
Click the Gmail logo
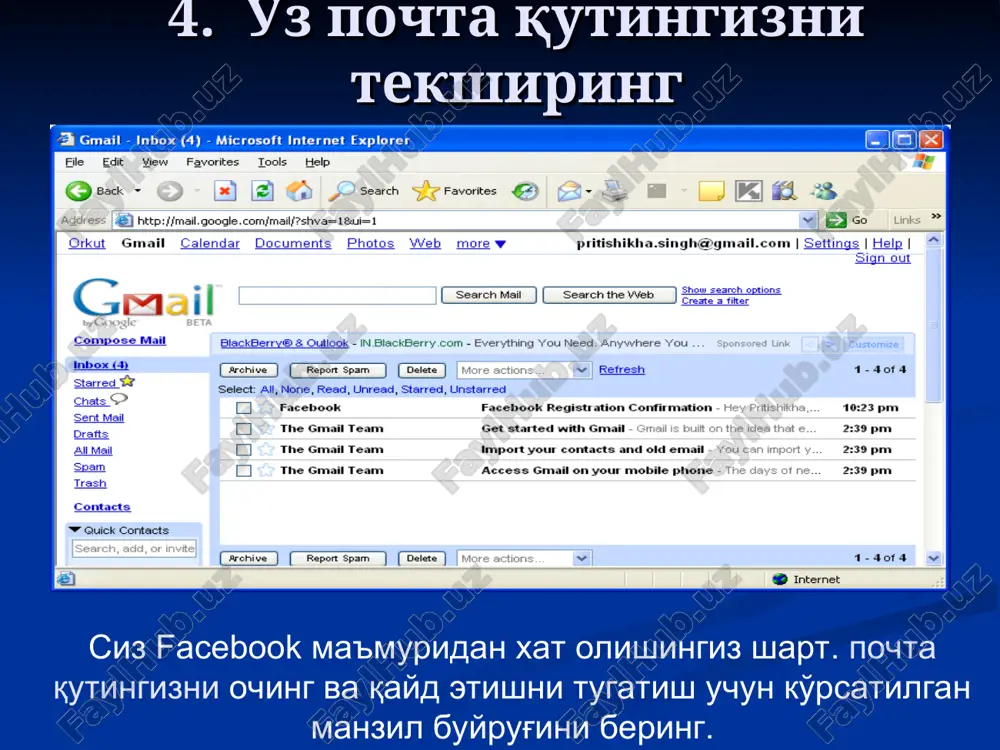[145, 302]
